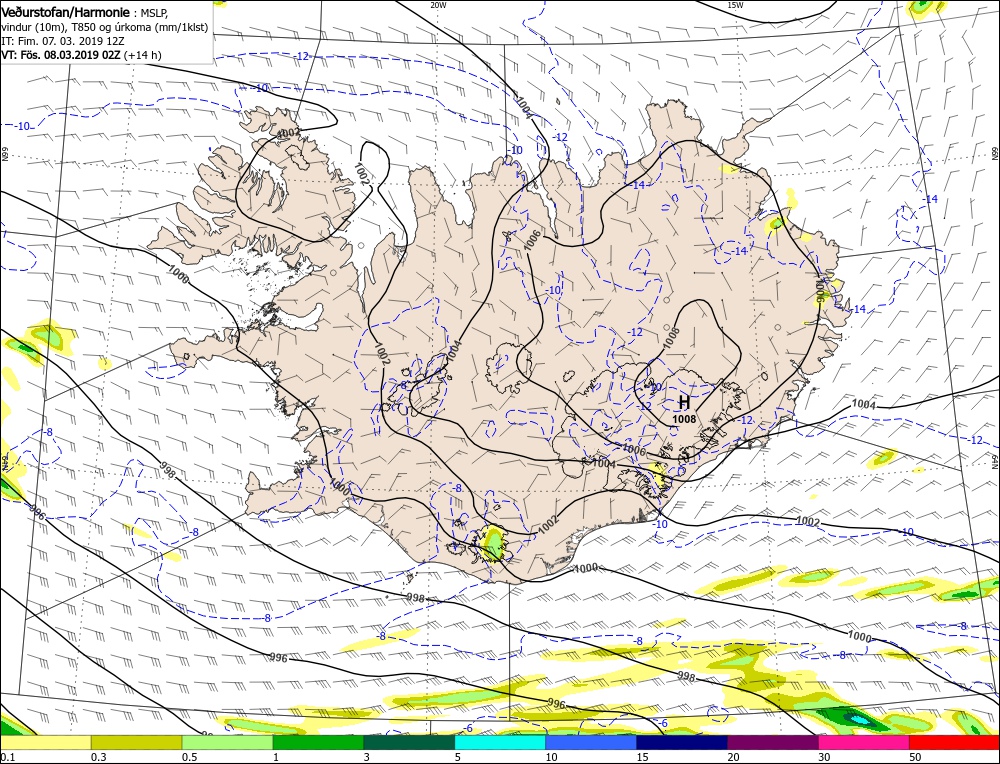Click the cyan 5–10 legend swatch
1000x764 pixels.
click(x=500, y=742)
